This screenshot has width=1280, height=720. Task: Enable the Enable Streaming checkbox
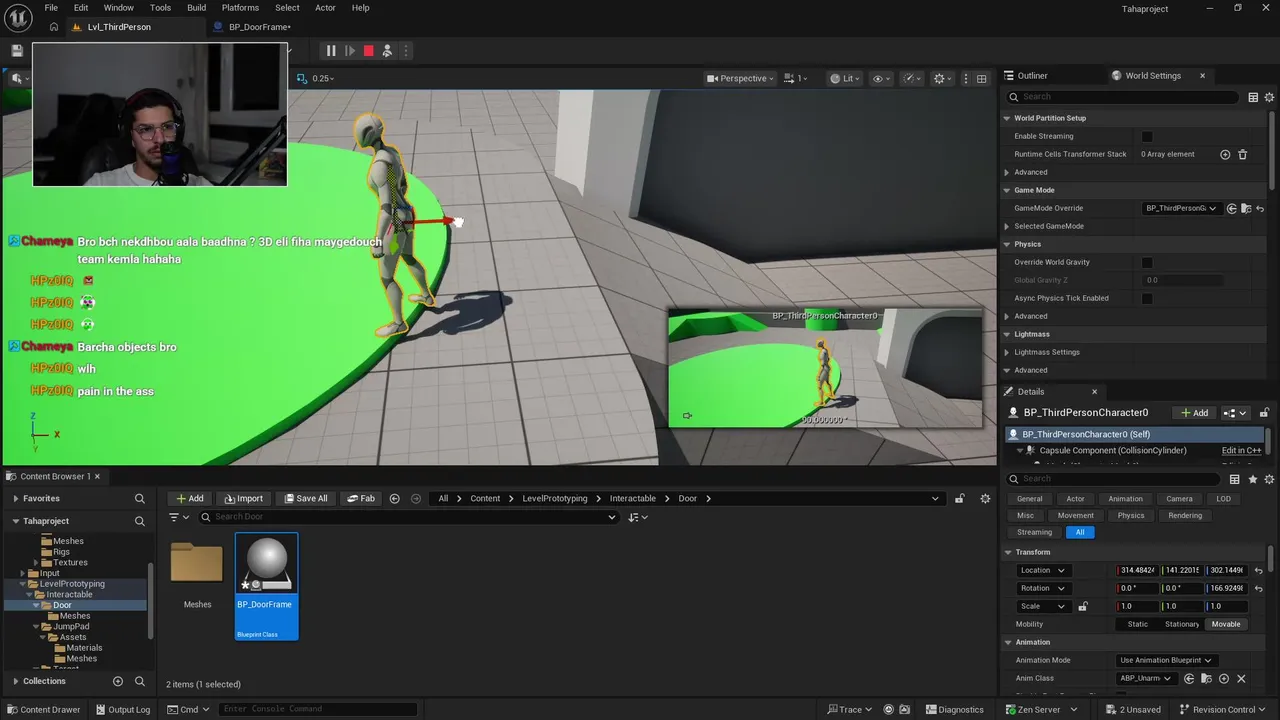click(x=1147, y=136)
